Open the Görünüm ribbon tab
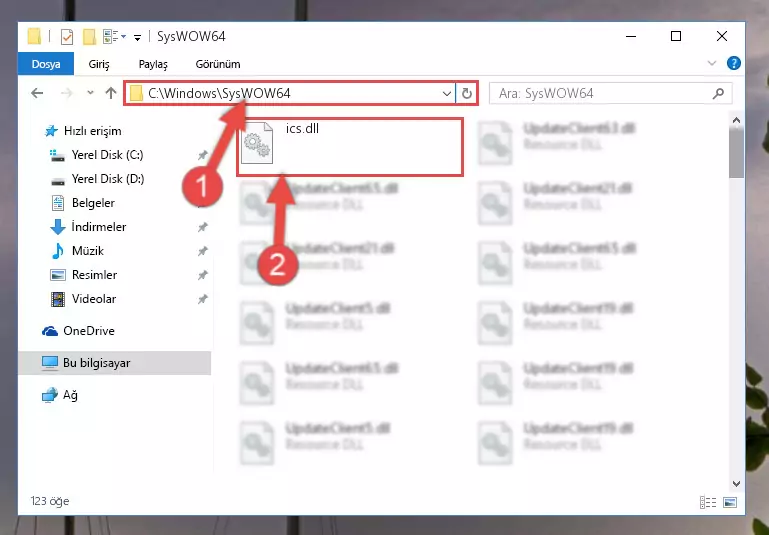This screenshot has height=535, width=769. click(x=218, y=64)
